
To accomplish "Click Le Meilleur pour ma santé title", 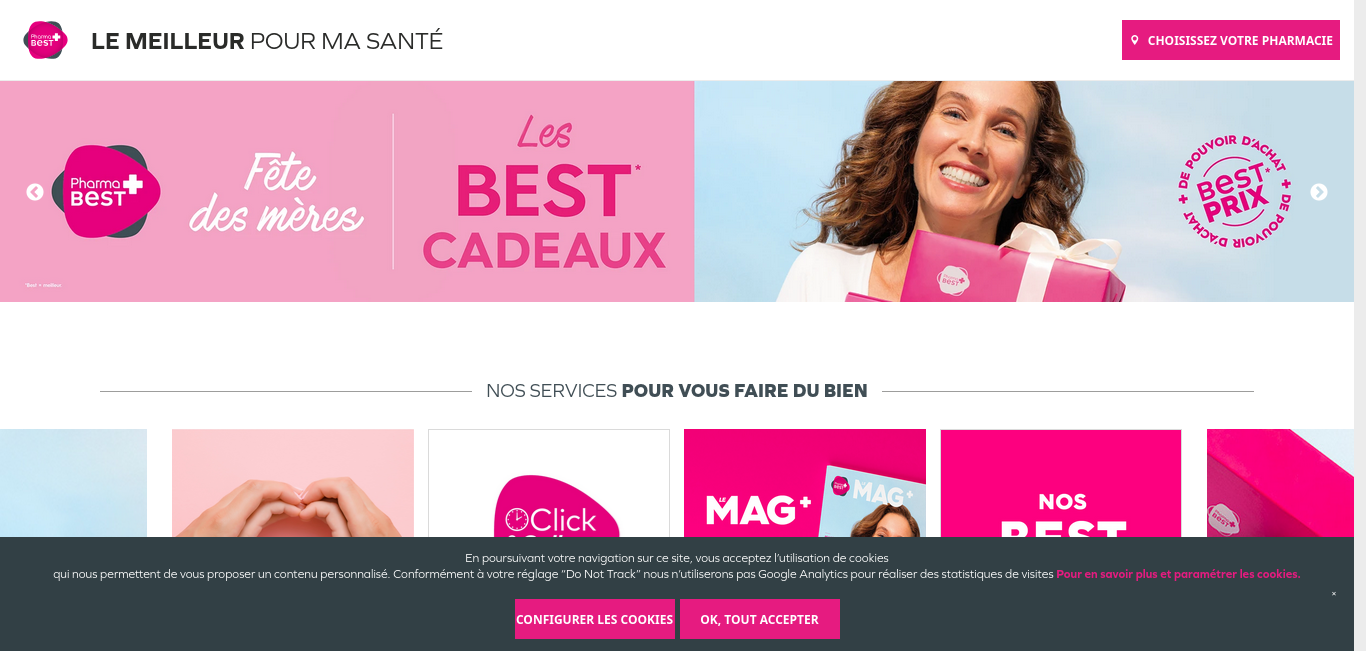I will (x=267, y=41).
